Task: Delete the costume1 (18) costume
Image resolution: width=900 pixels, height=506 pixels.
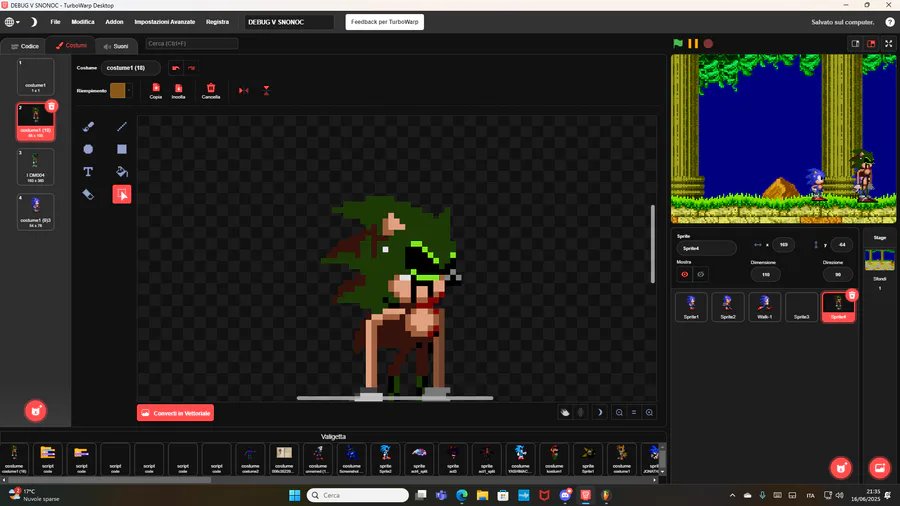Action: point(52,106)
